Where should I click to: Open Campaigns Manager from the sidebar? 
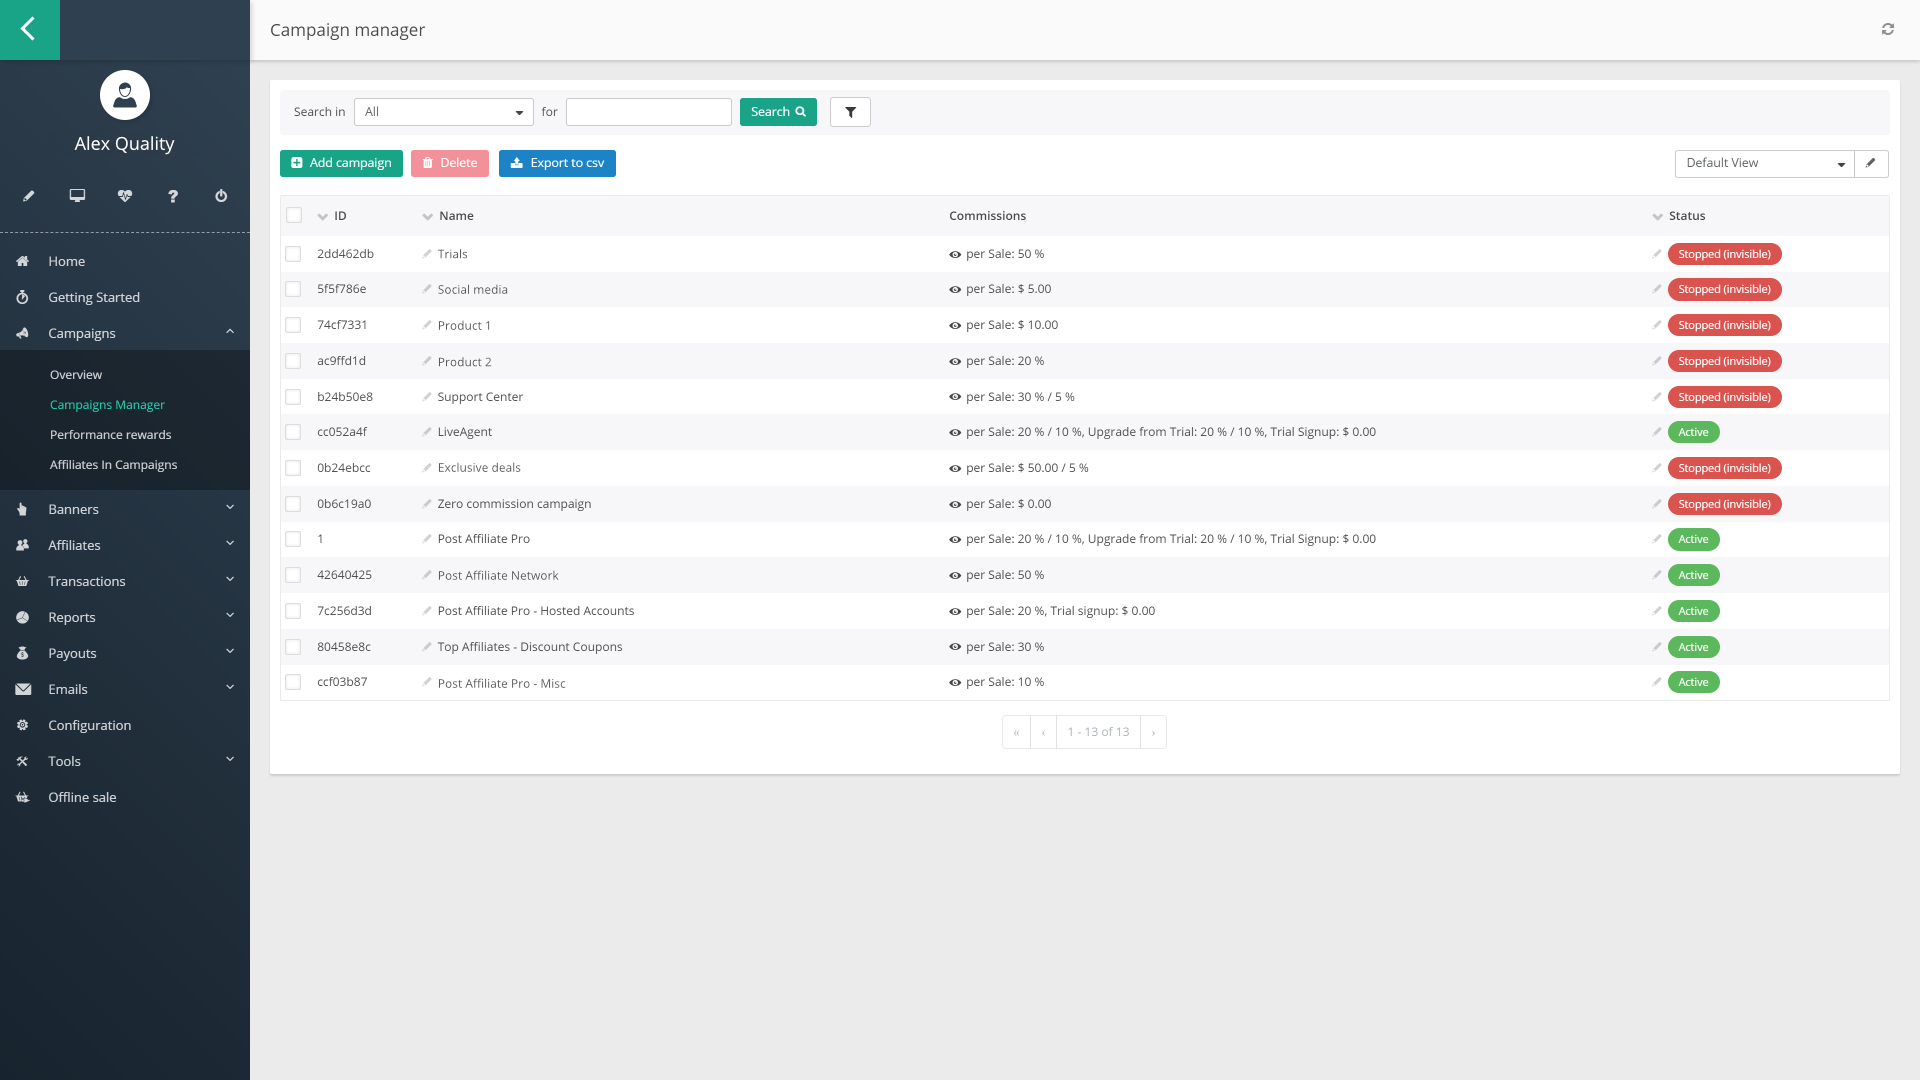(107, 405)
